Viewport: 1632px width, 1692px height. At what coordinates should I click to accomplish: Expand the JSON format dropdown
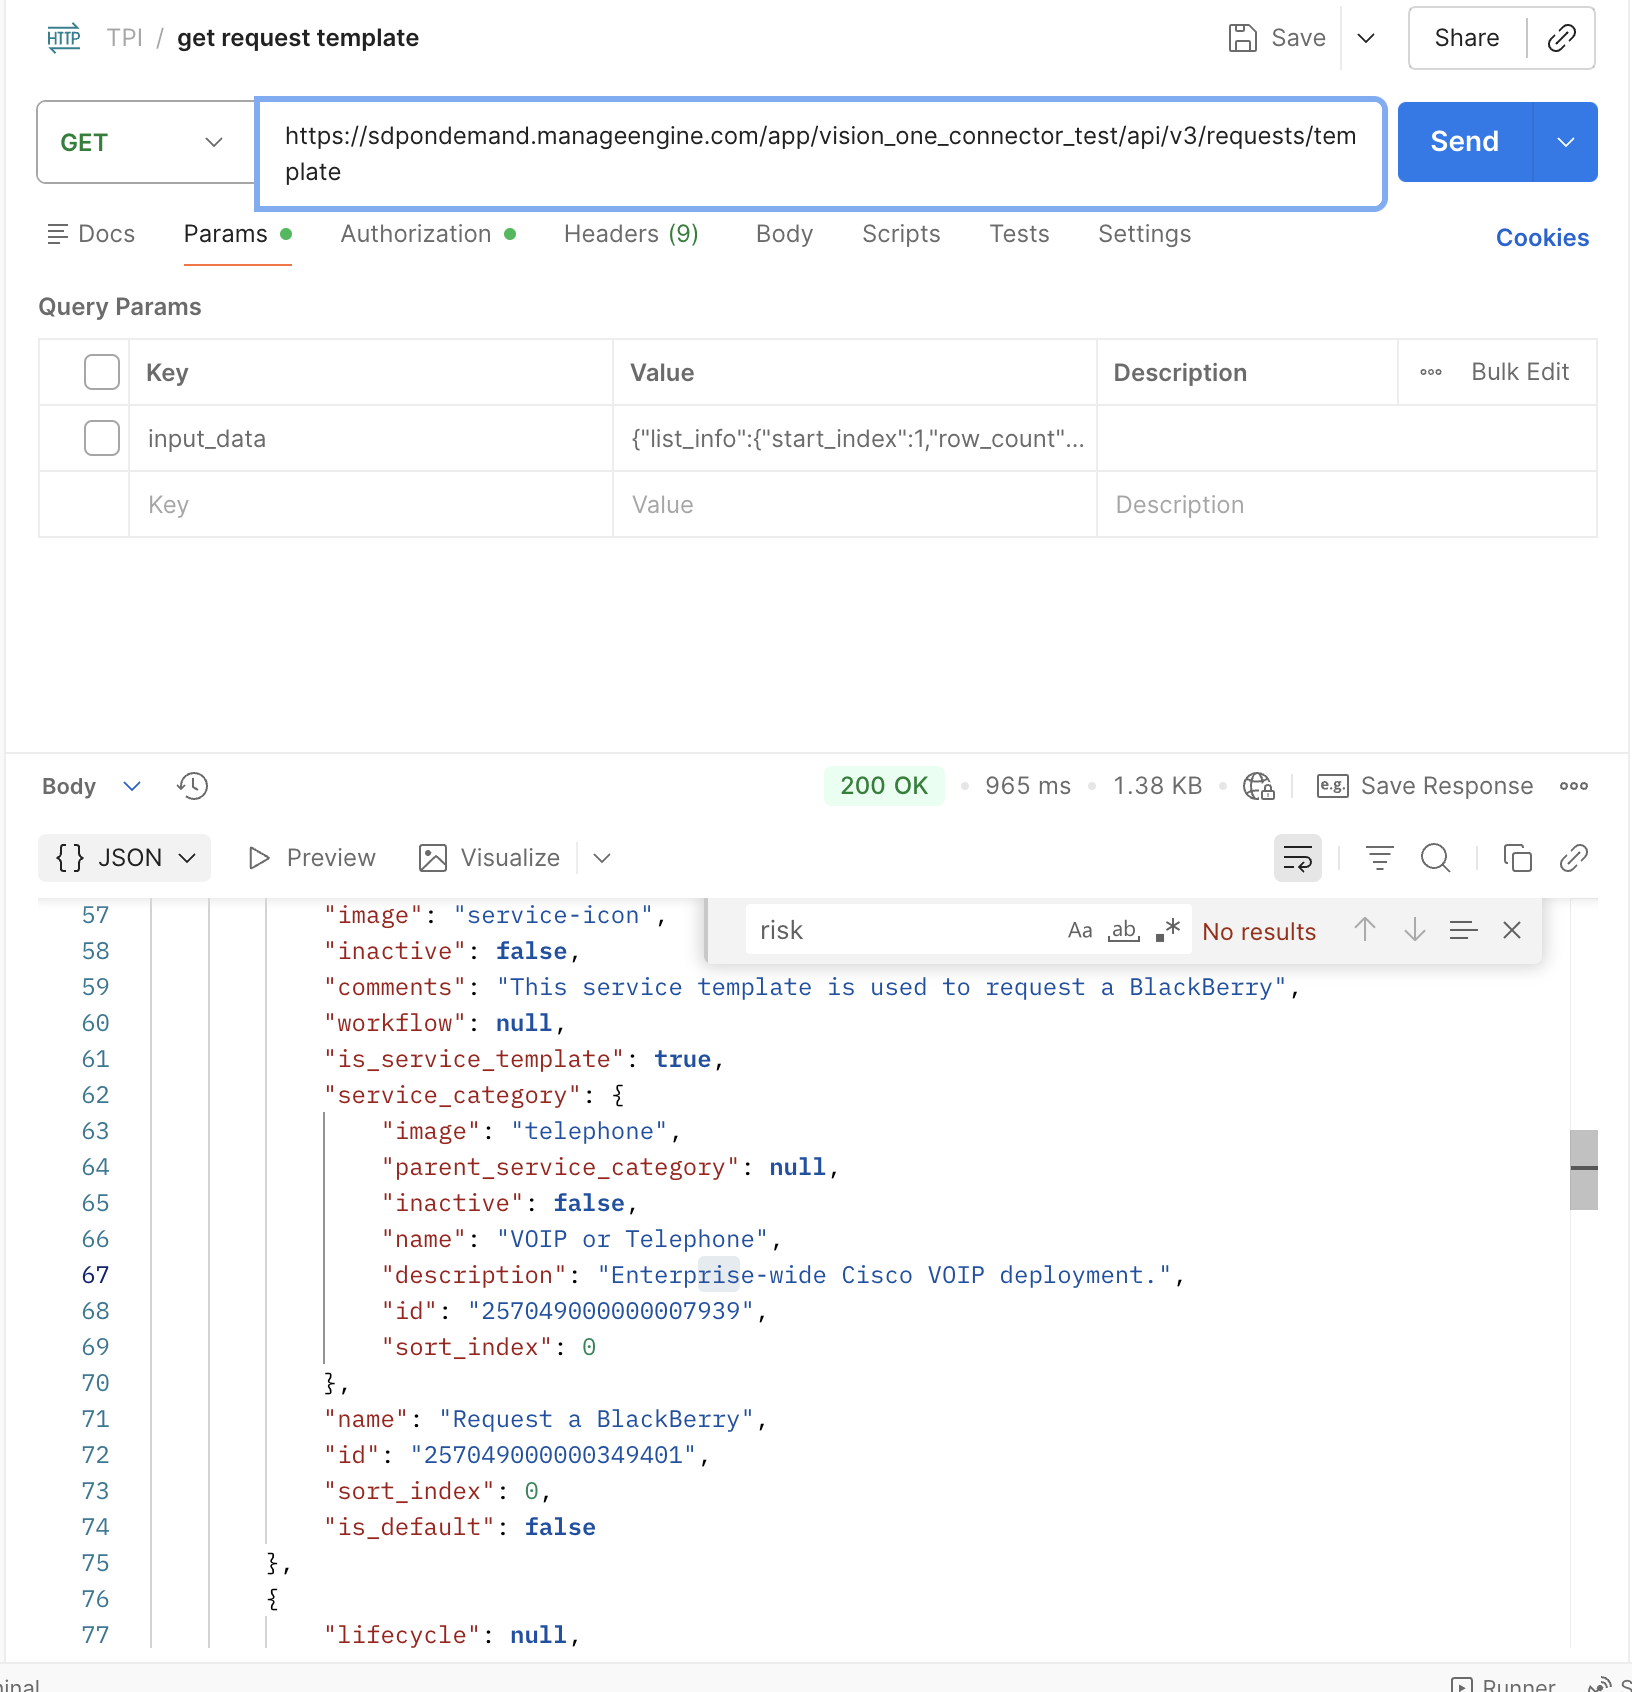[x=125, y=858]
